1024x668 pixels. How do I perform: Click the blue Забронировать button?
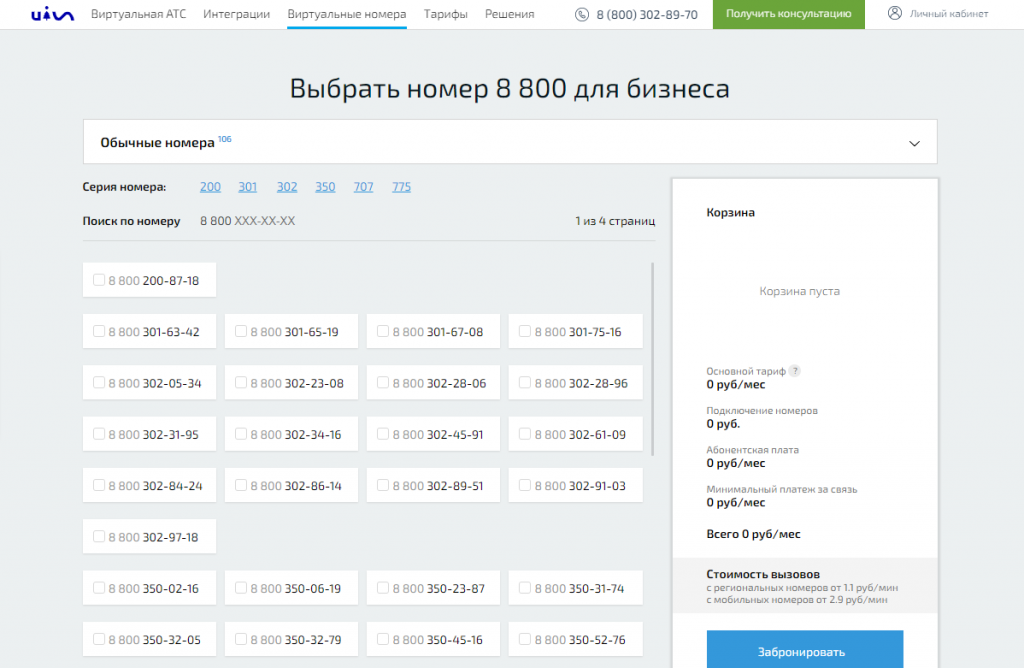804,651
